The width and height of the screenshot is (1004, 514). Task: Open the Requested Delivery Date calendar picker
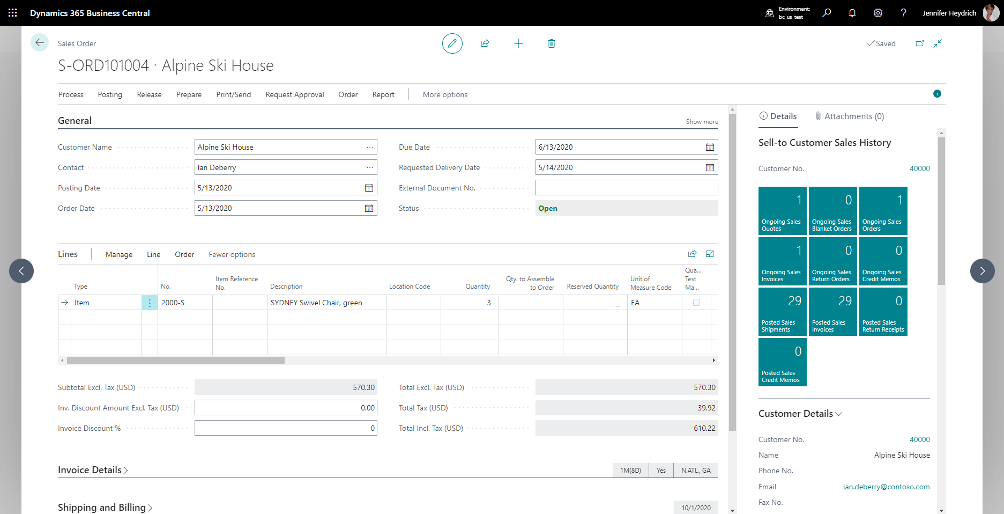click(x=709, y=167)
